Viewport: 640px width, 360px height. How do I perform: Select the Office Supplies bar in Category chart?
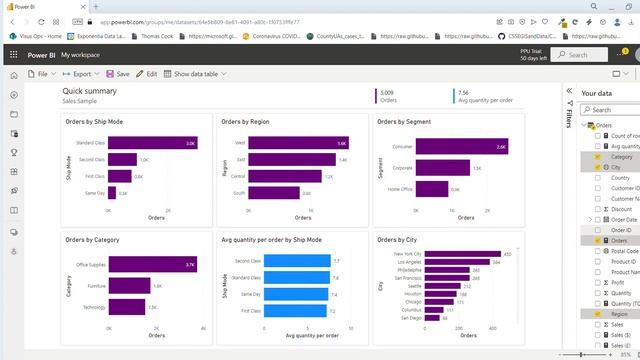pos(153,264)
